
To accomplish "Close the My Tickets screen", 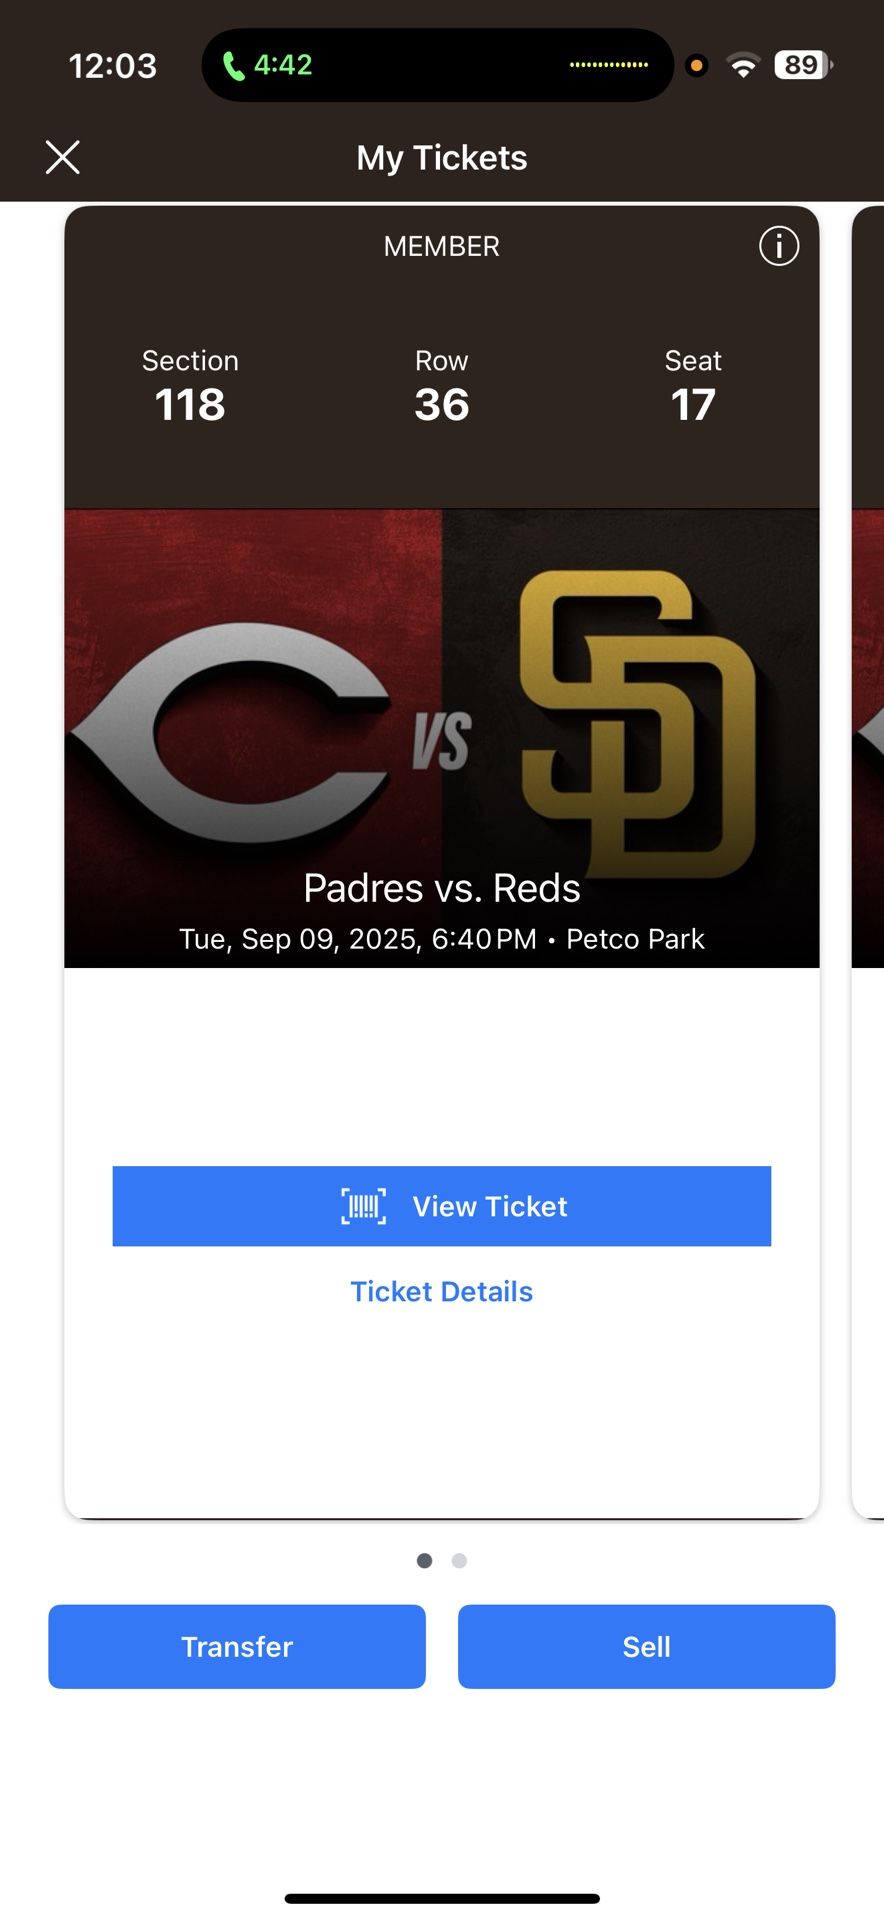I will [63, 157].
